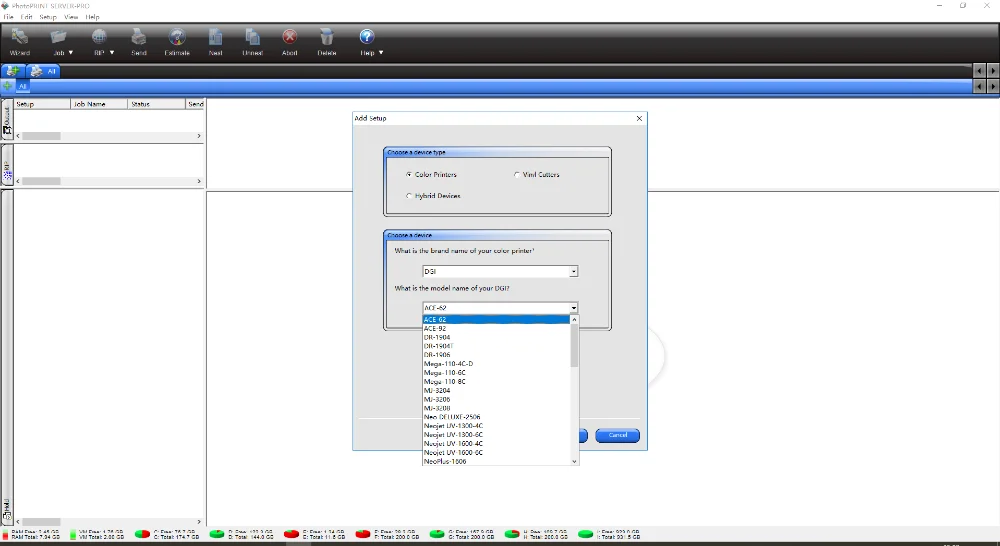Screen dimensions: 1000x546
Task: Open the brand name dropdown showing DGI
Action: pos(500,271)
